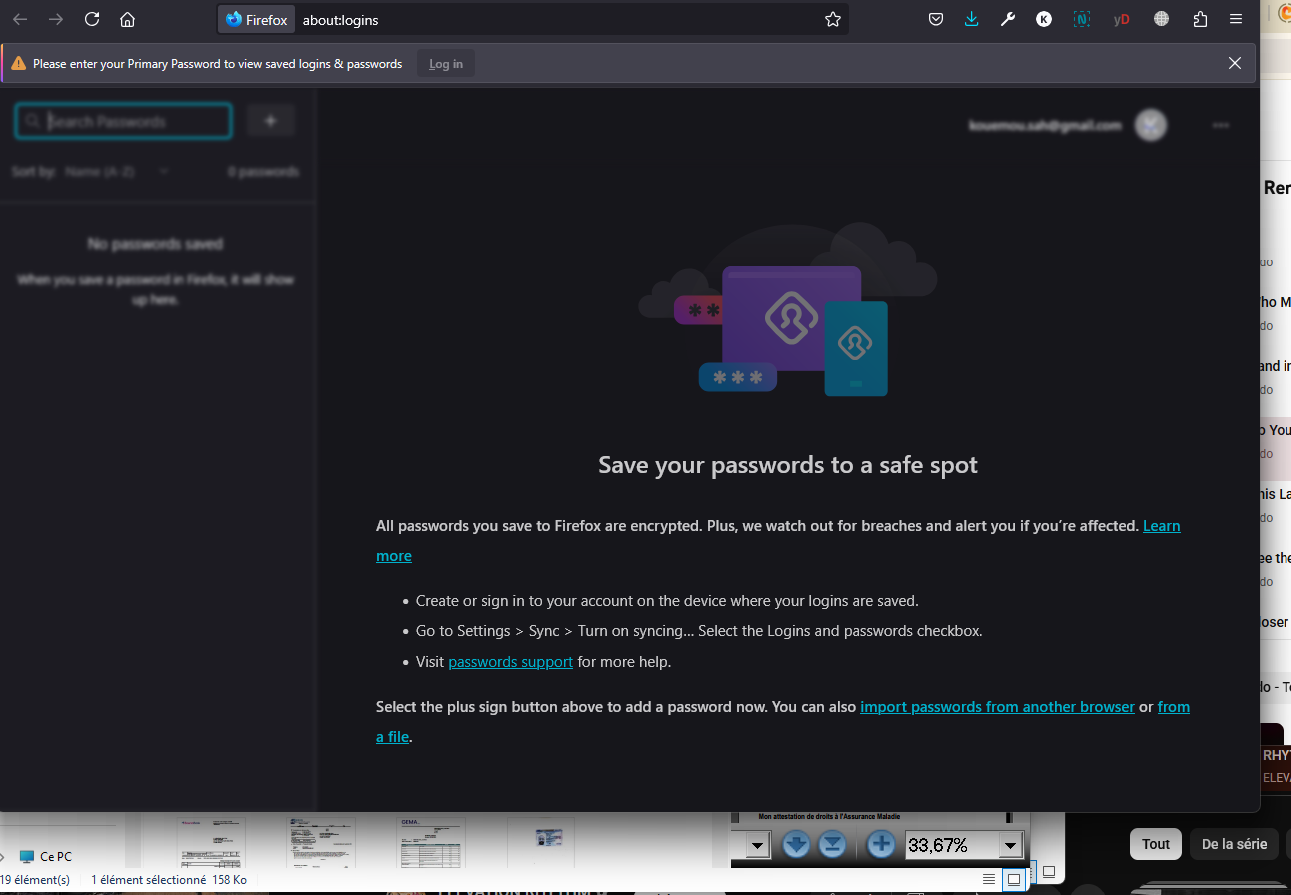This screenshot has width=1291, height=895.
Task: Select the De la série filter chip
Action: pyautogui.click(x=1234, y=844)
